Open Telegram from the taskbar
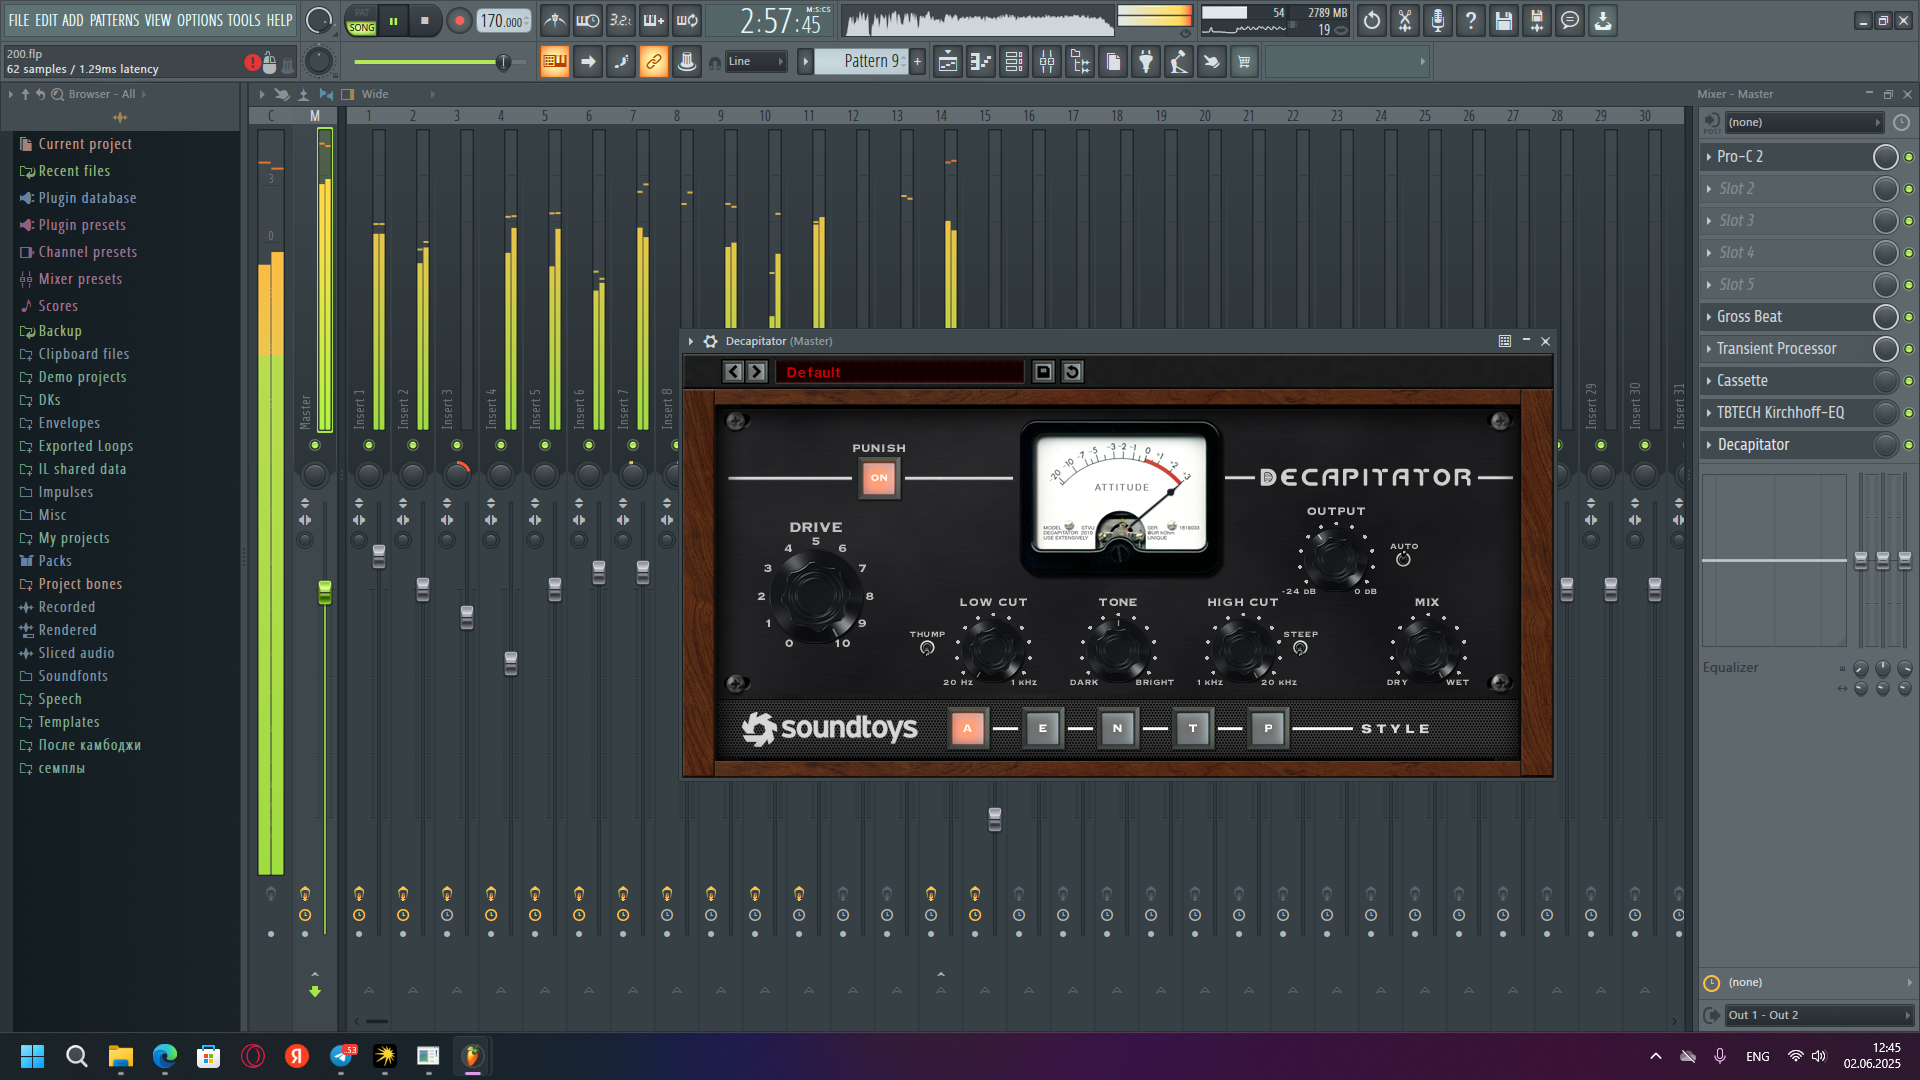 (x=341, y=1056)
